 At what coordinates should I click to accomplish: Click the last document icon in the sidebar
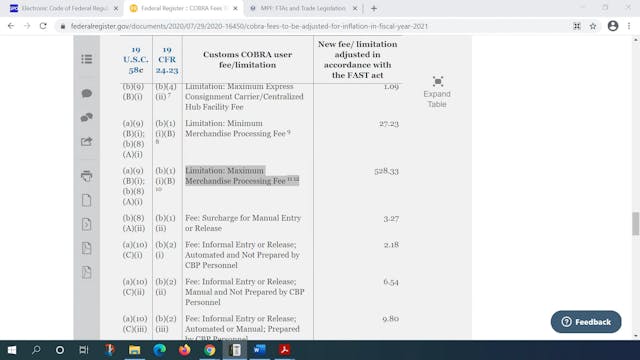[87, 272]
